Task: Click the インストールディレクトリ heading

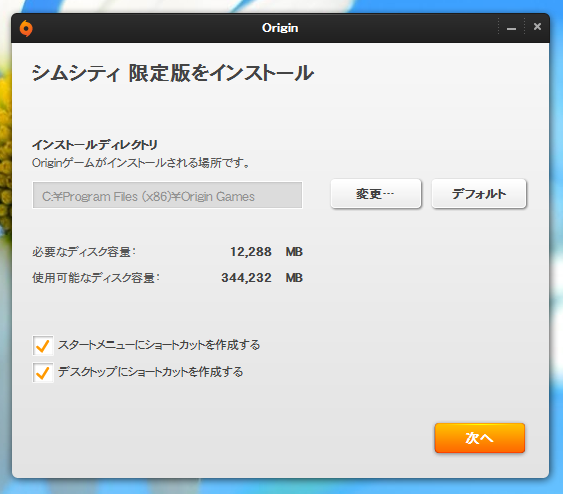Action: (95, 145)
